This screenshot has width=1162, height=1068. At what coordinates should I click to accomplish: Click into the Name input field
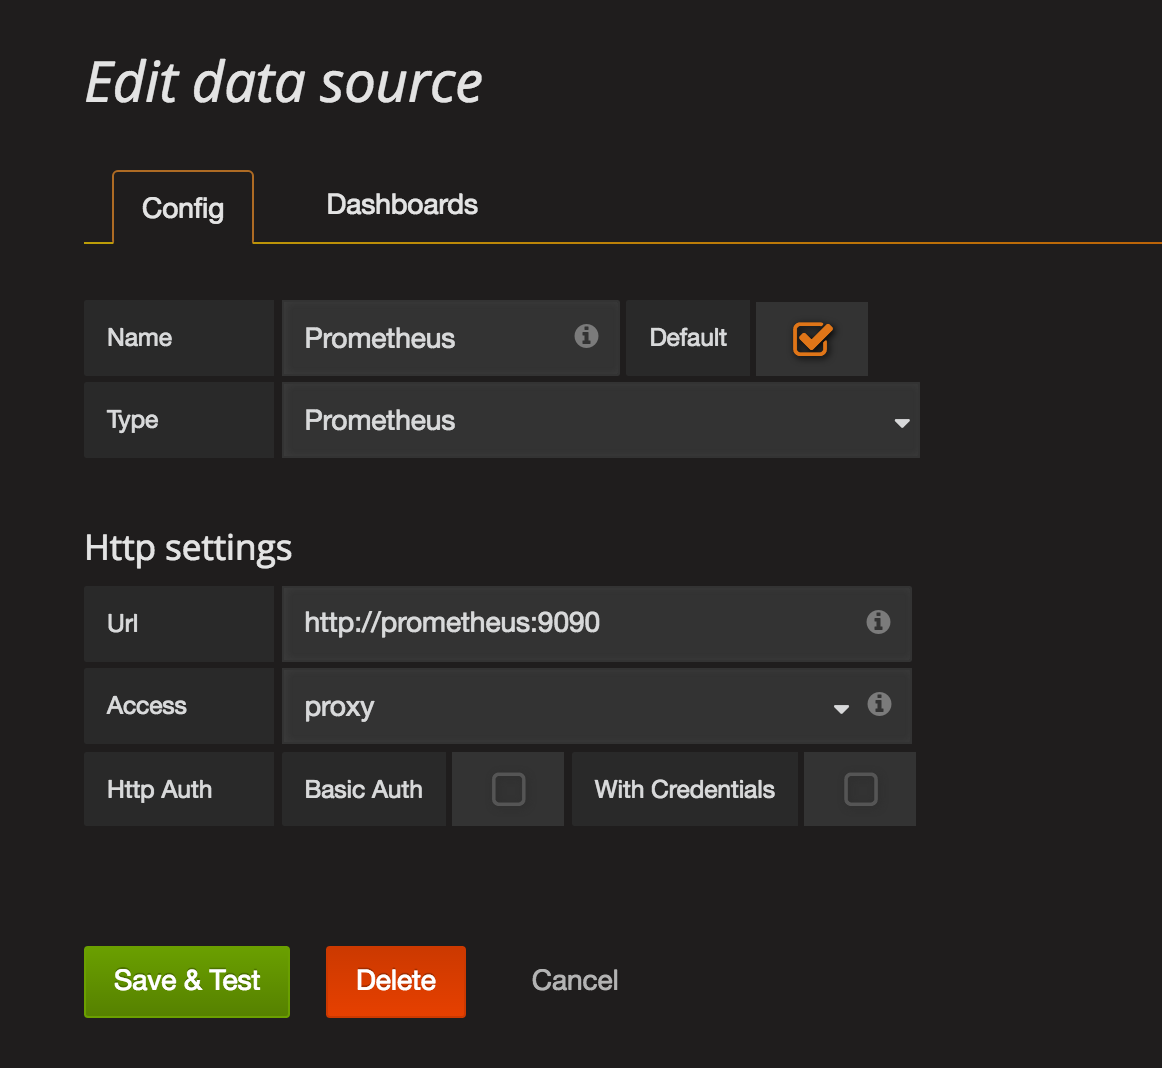pyautogui.click(x=451, y=338)
